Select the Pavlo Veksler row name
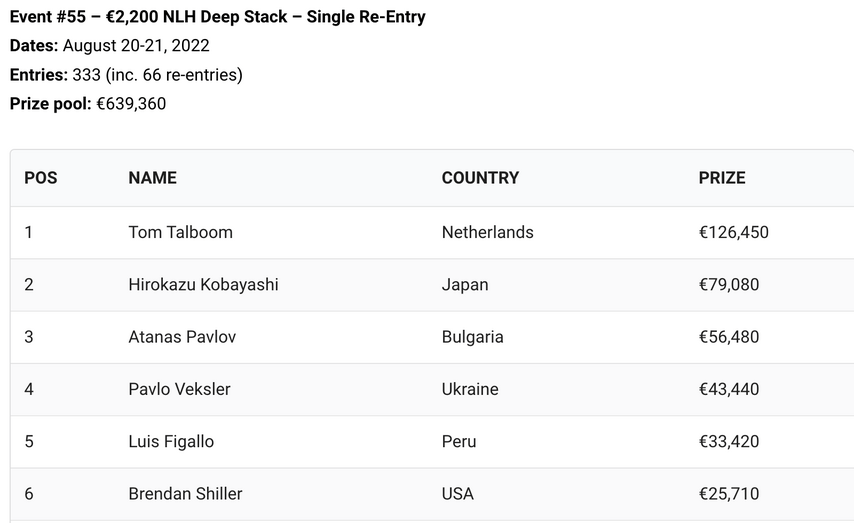Viewport: 854px width, 523px height. coord(179,389)
